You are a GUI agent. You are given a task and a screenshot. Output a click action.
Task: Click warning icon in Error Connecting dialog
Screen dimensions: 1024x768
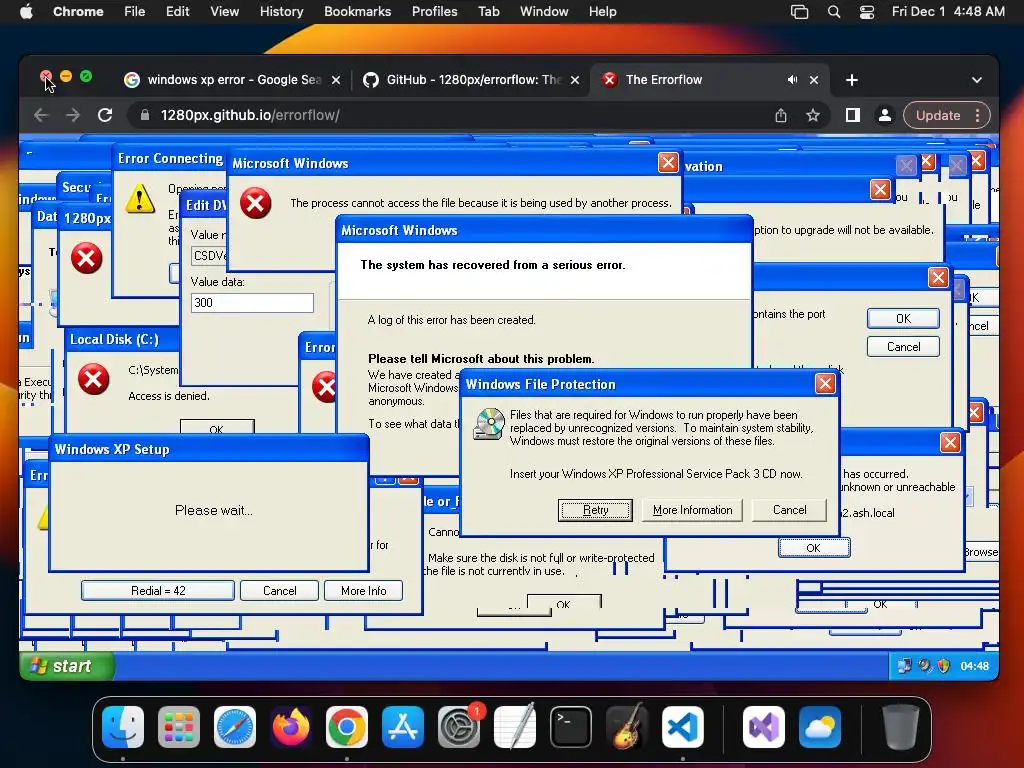[140, 198]
